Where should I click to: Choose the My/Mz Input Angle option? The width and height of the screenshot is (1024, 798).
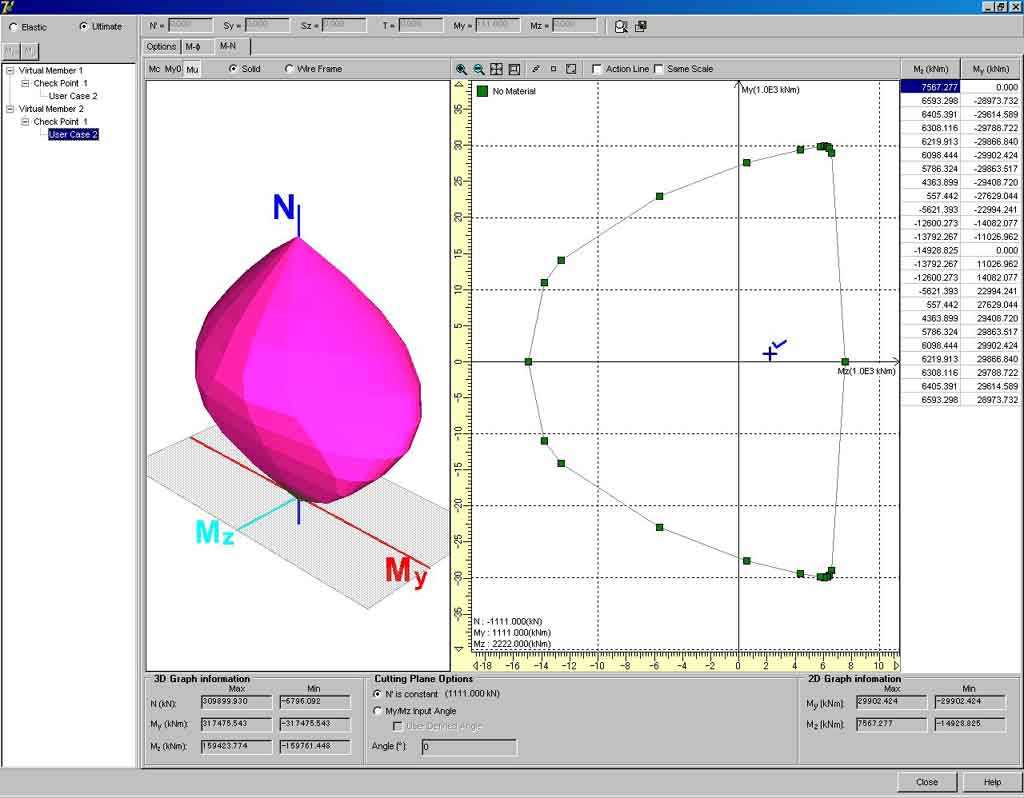(x=377, y=711)
